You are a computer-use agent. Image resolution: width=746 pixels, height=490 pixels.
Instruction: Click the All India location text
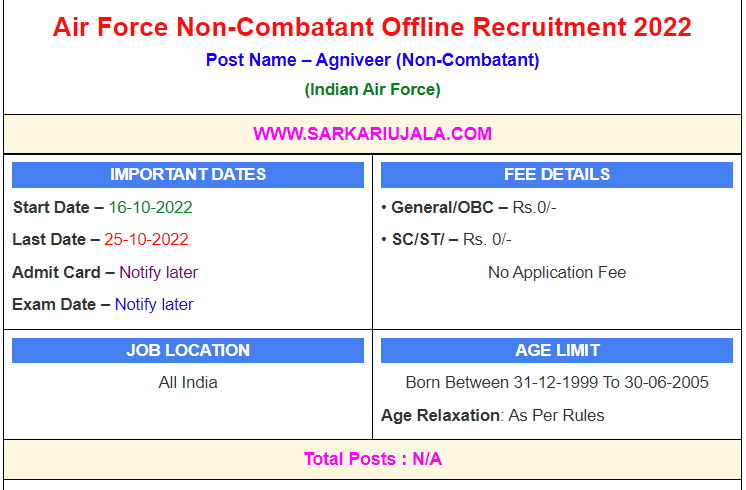[188, 382]
